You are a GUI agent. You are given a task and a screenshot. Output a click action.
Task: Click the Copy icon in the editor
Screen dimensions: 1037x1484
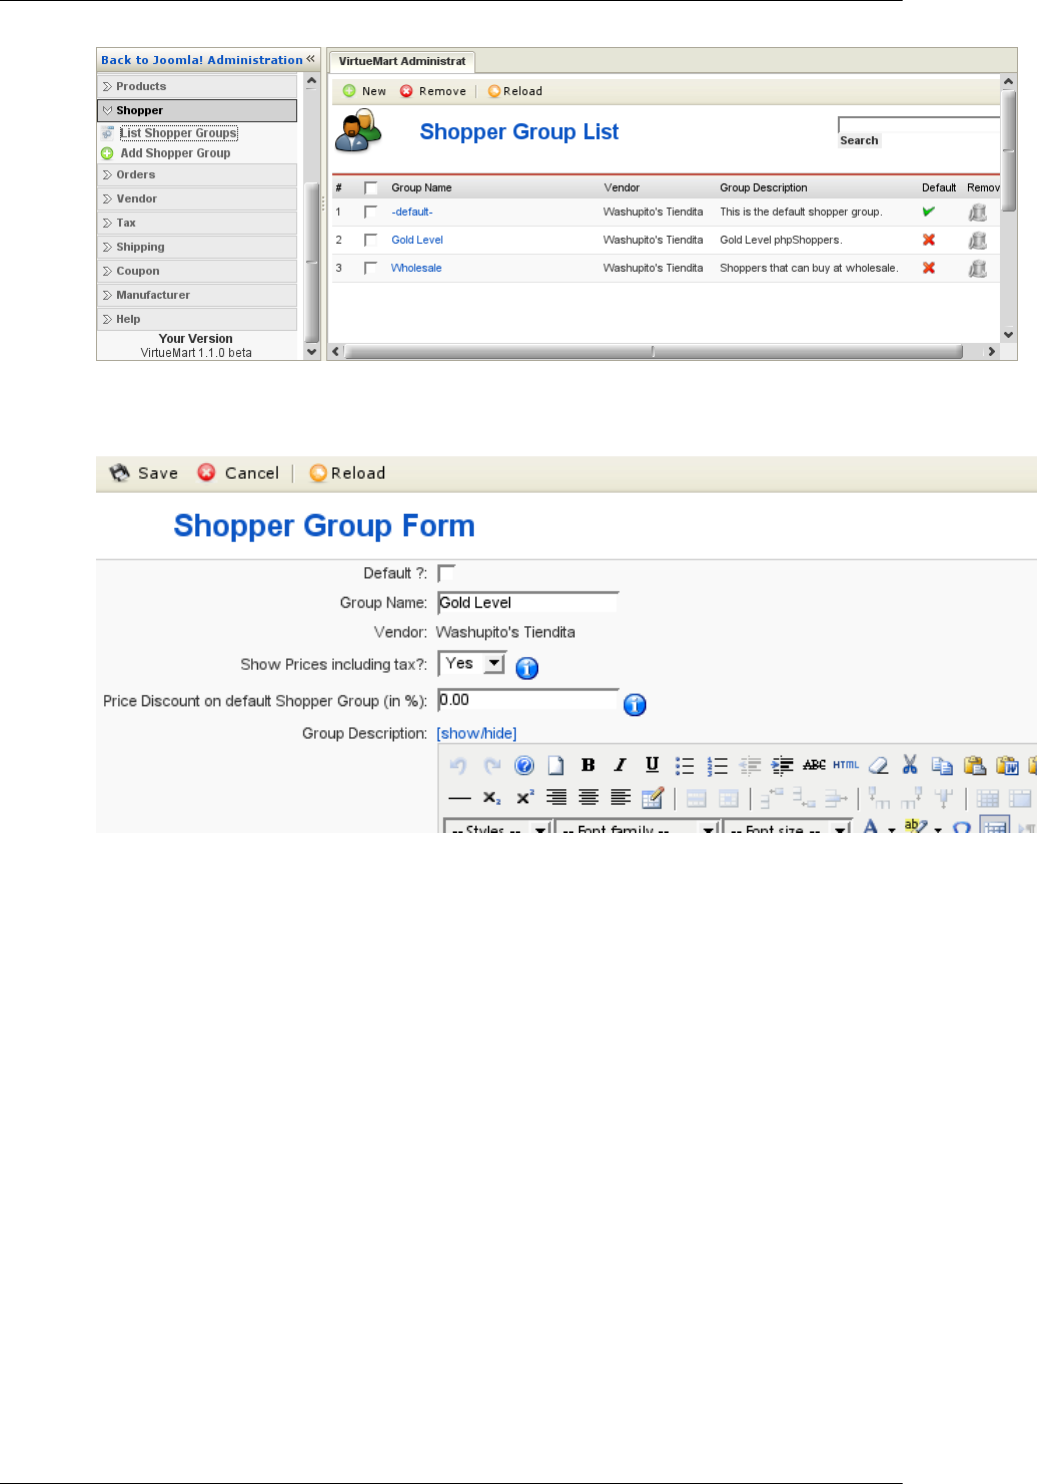pos(942,766)
